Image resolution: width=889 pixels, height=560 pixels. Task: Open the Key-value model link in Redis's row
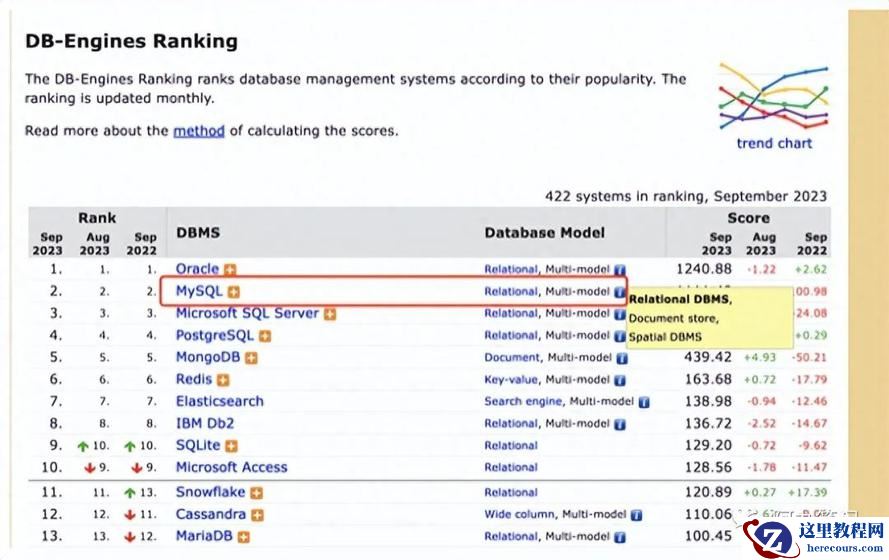[511, 380]
